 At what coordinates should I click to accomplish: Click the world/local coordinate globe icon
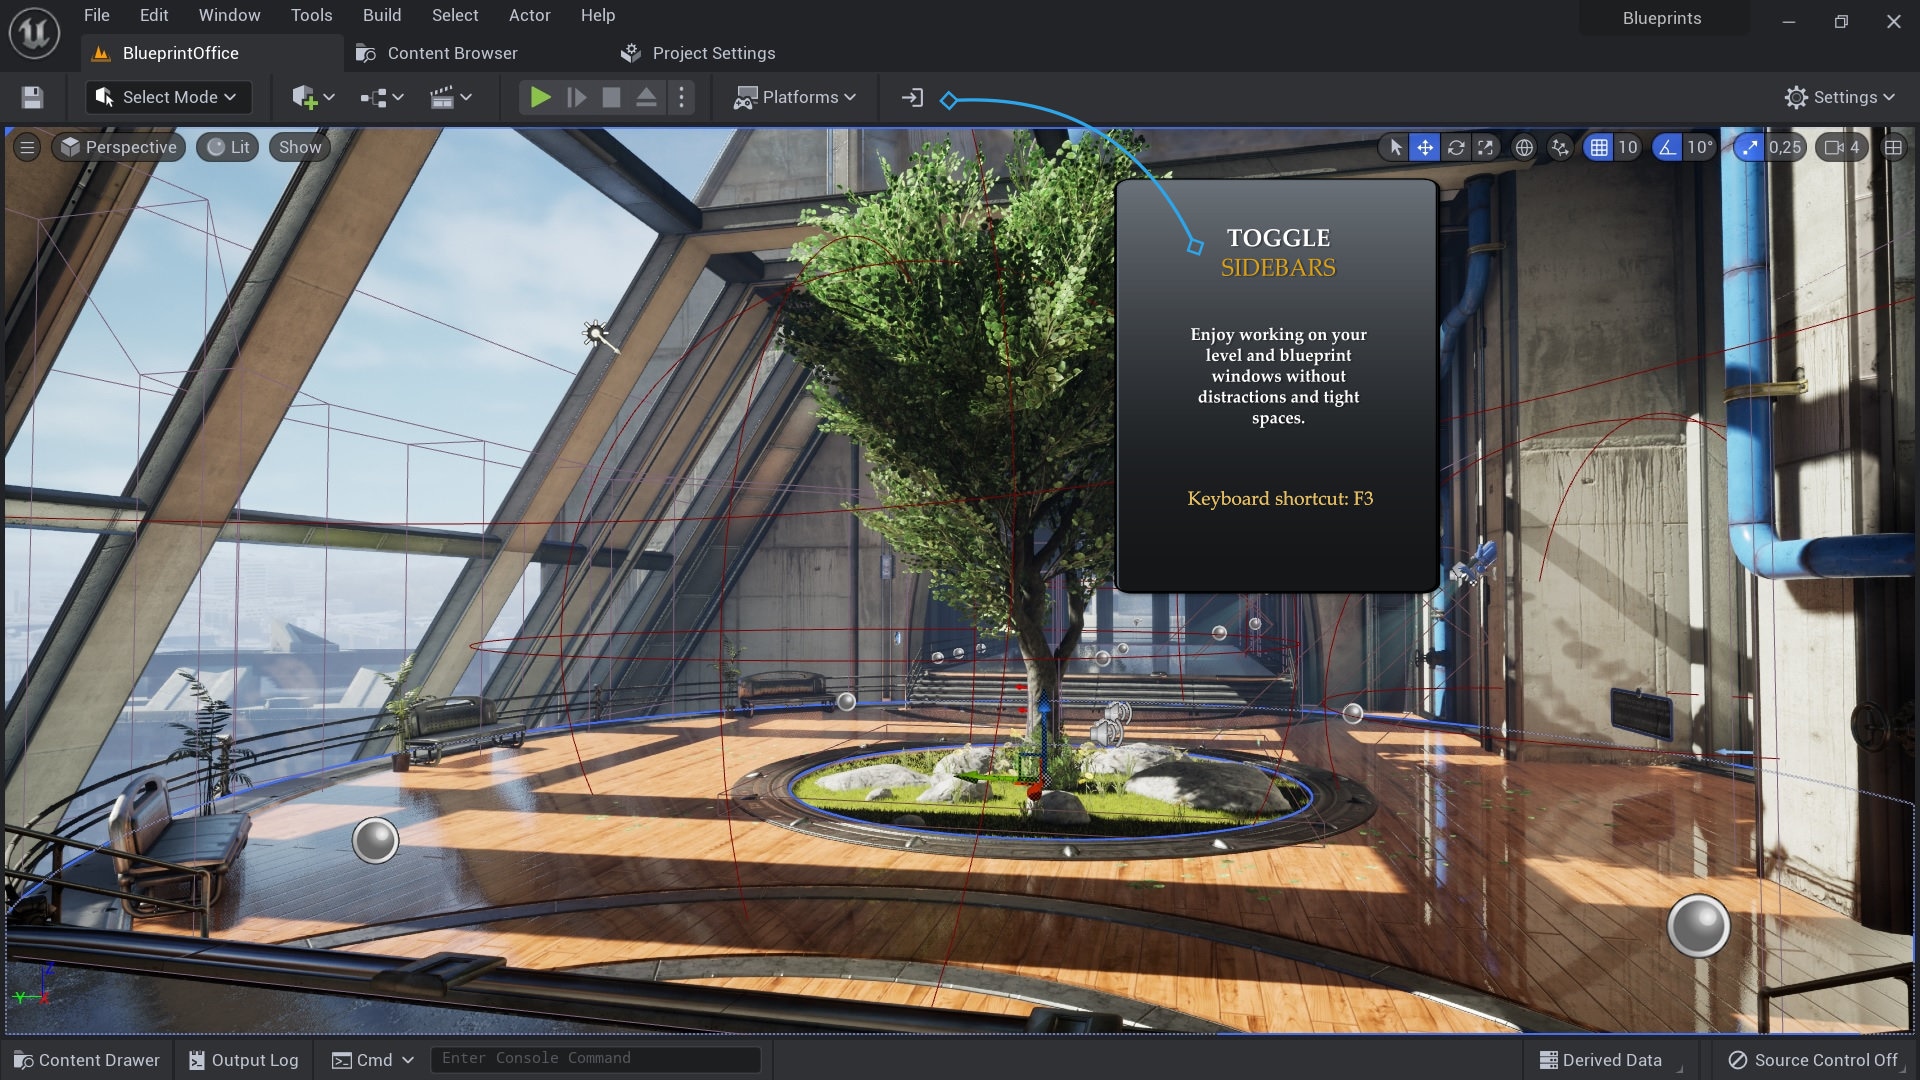click(x=1524, y=147)
